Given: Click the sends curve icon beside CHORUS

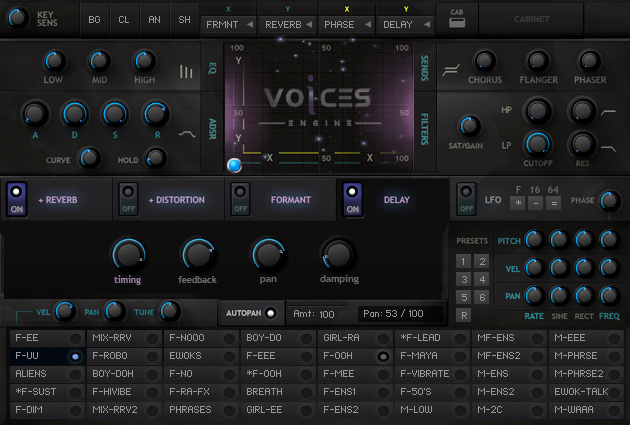Looking at the screenshot, I should 450,70.
